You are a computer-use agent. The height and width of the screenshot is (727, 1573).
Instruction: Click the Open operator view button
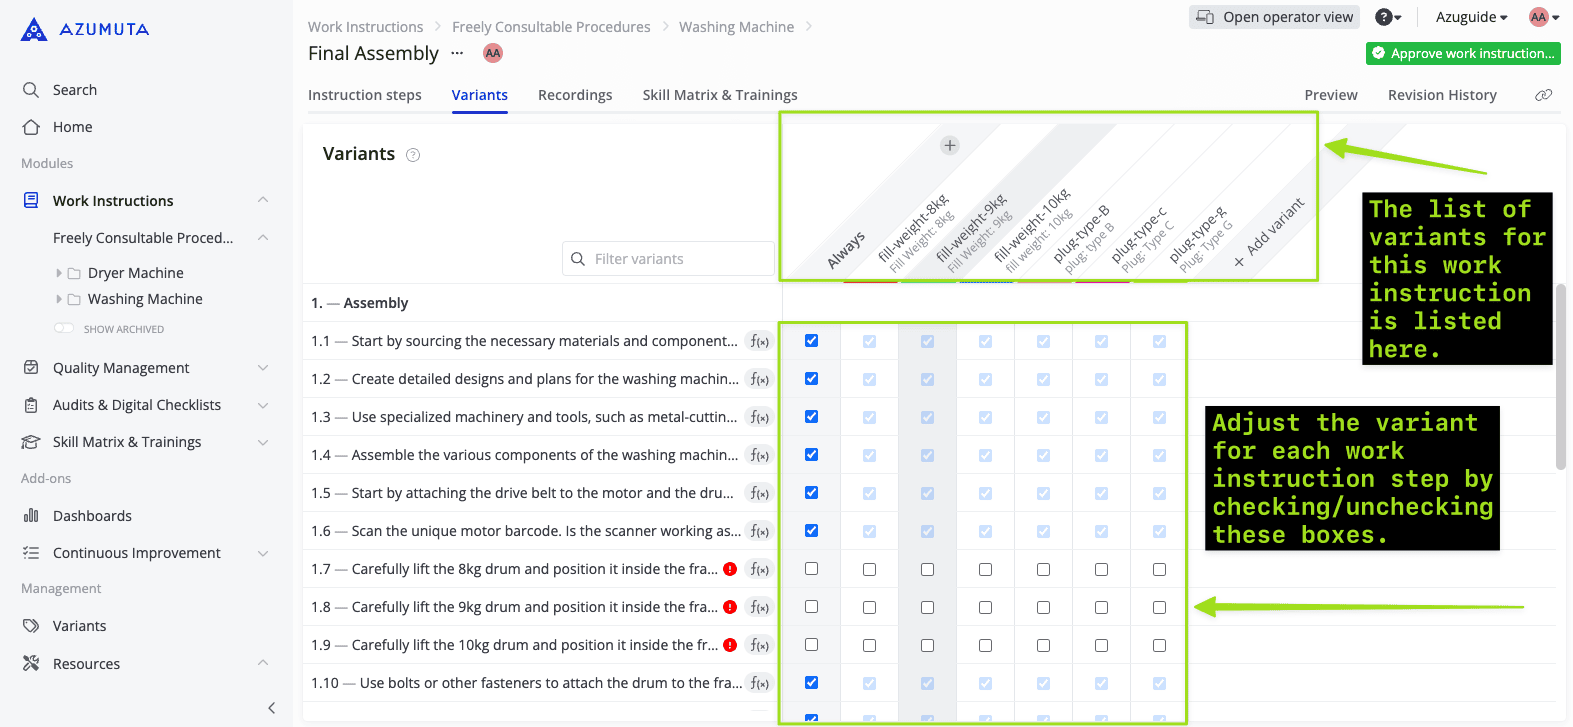1275,17
